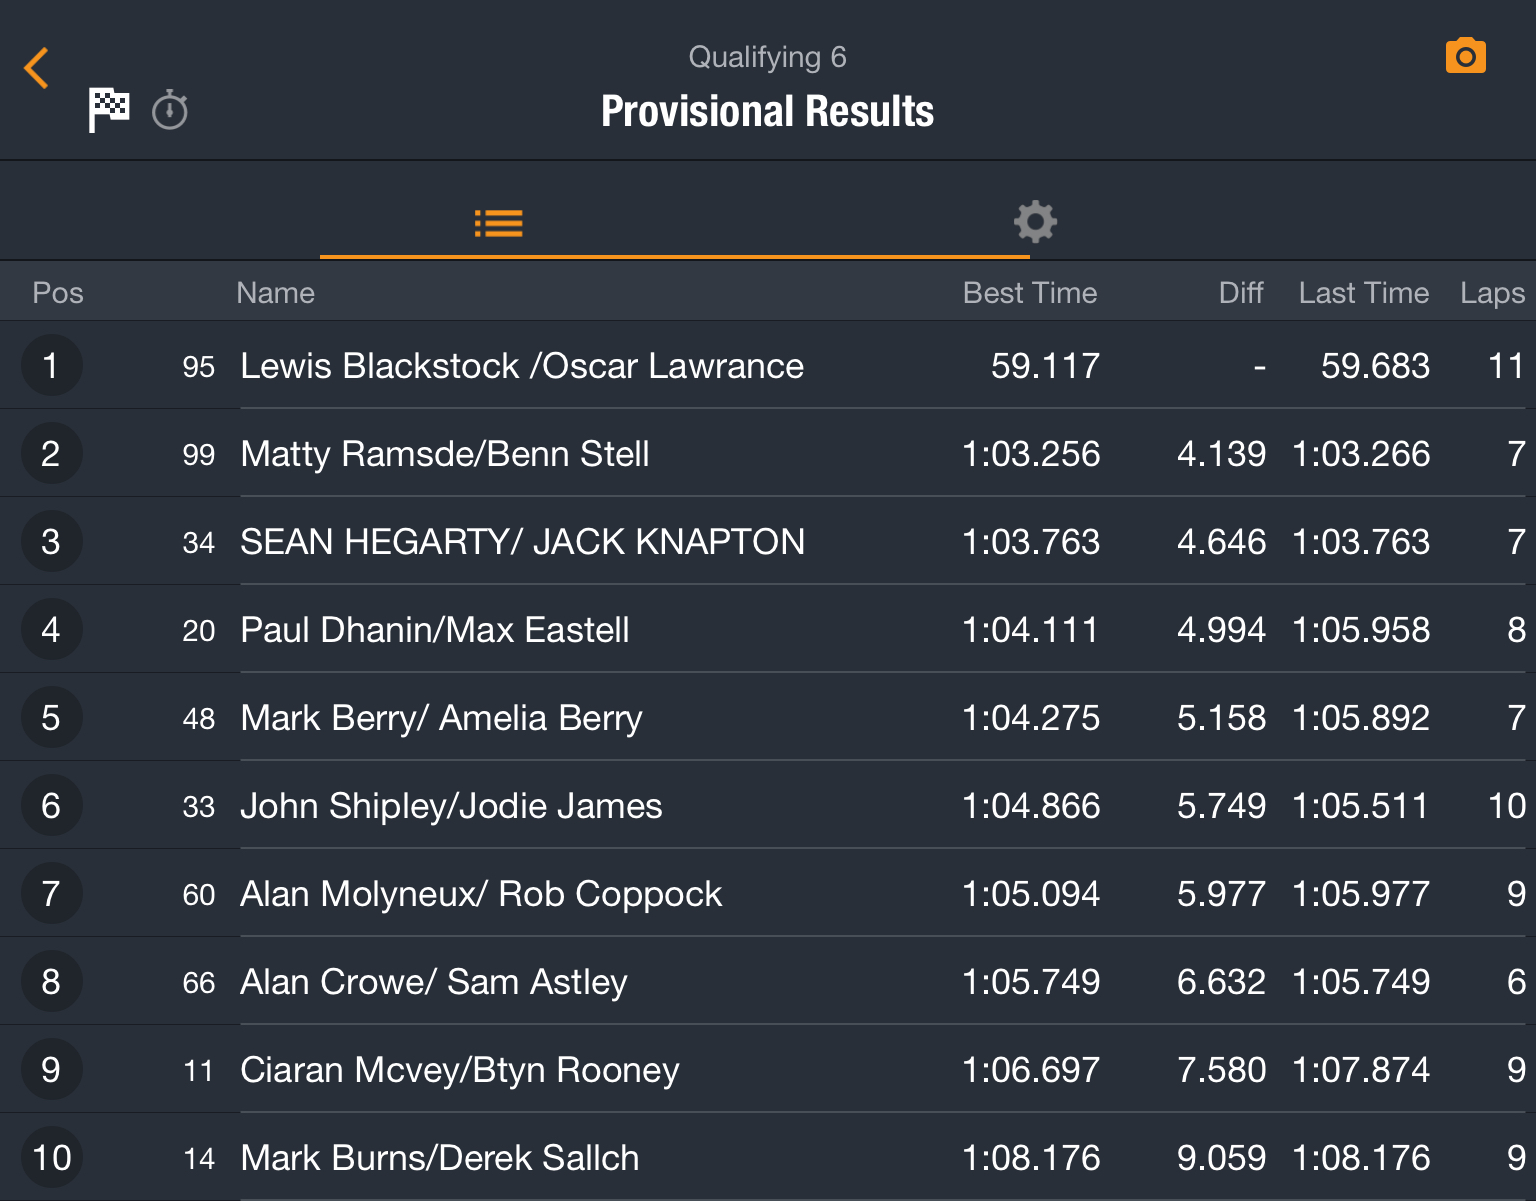Viewport: 1536px width, 1201px height.
Task: Click the Name column header
Action: pos(275,293)
